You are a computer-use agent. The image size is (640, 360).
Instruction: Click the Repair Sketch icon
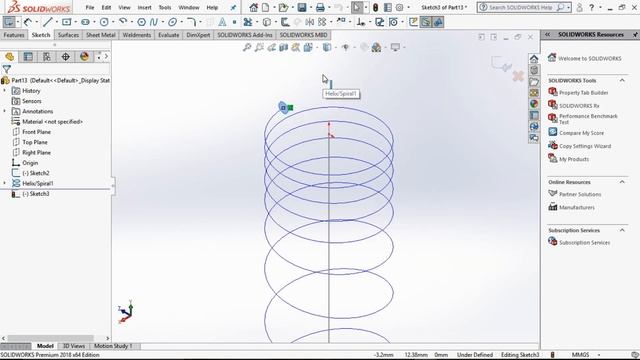379,22
